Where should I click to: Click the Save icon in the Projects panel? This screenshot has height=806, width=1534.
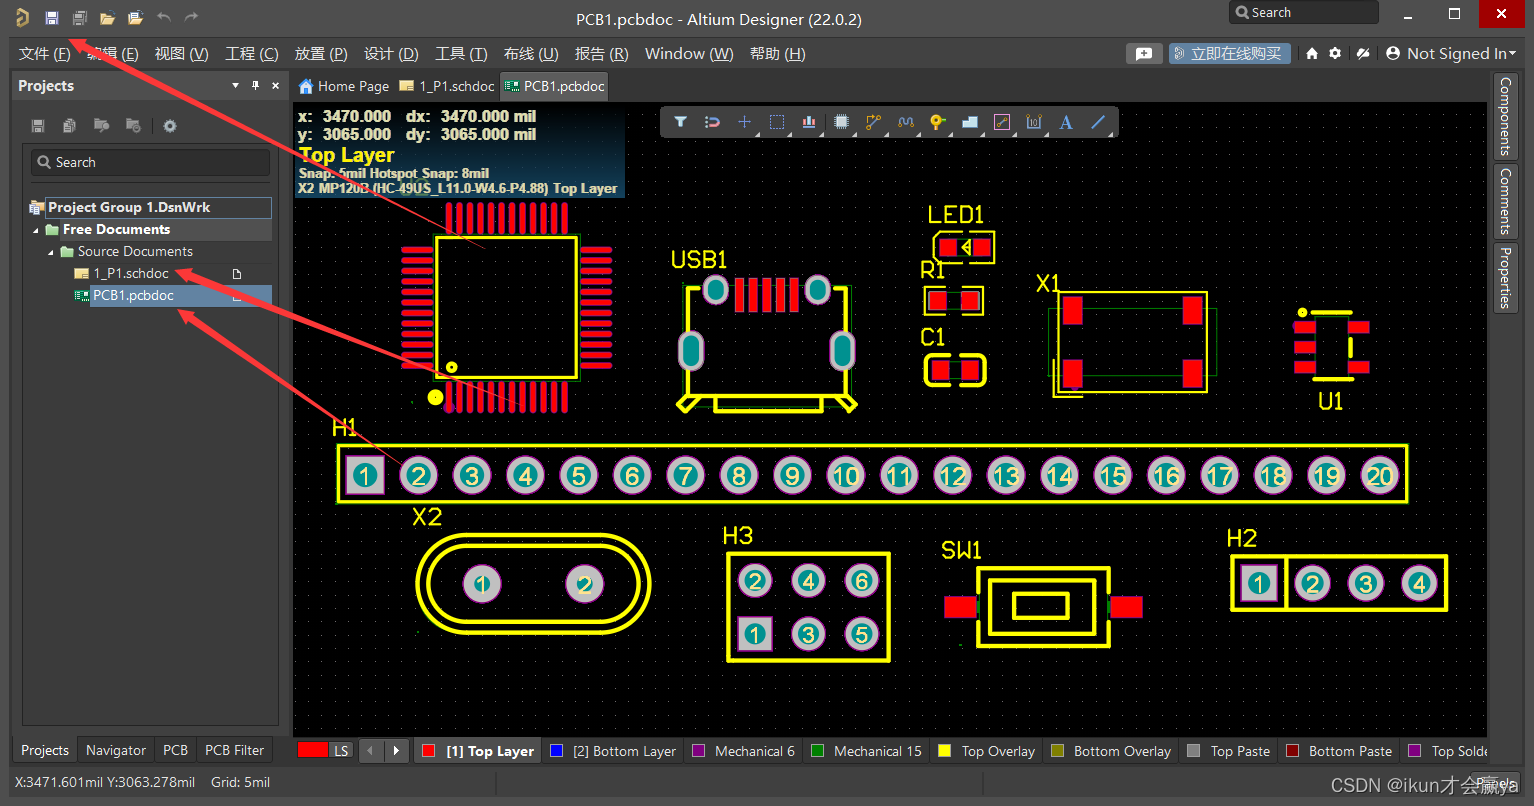coord(37,125)
